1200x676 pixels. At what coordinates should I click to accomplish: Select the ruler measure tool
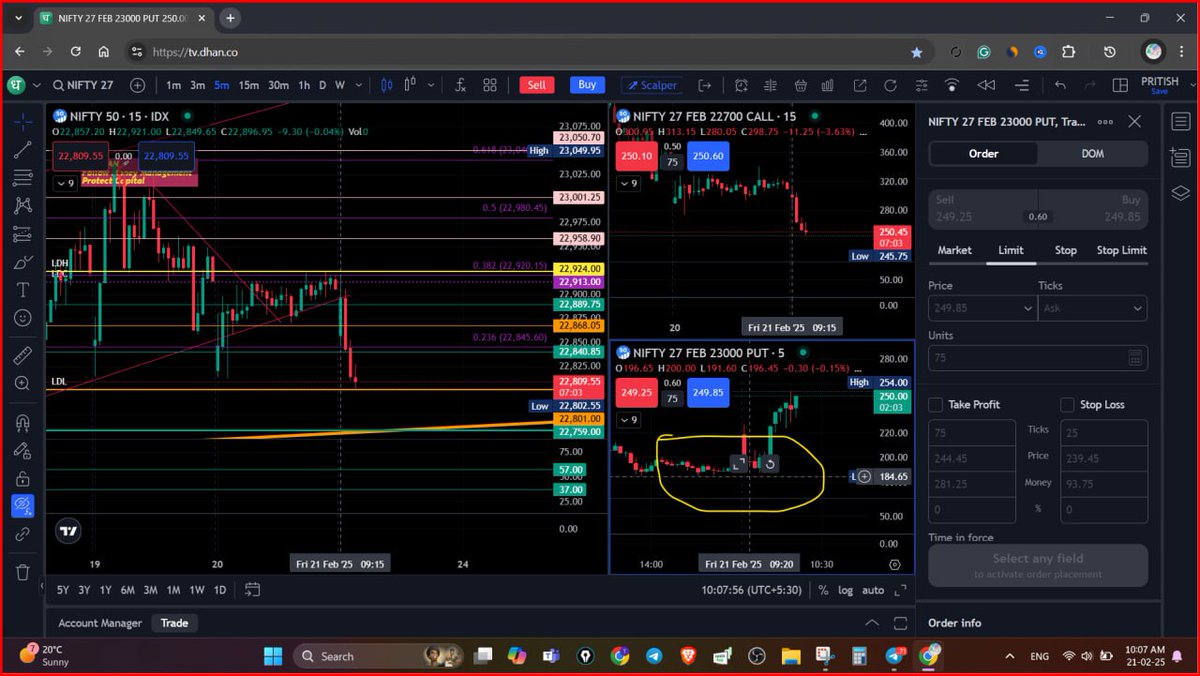tap(22, 355)
